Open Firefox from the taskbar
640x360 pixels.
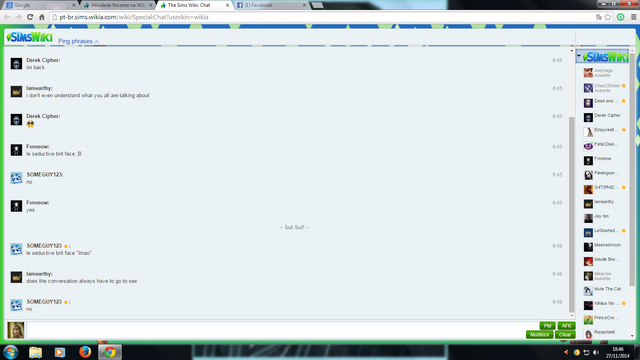pos(85,352)
